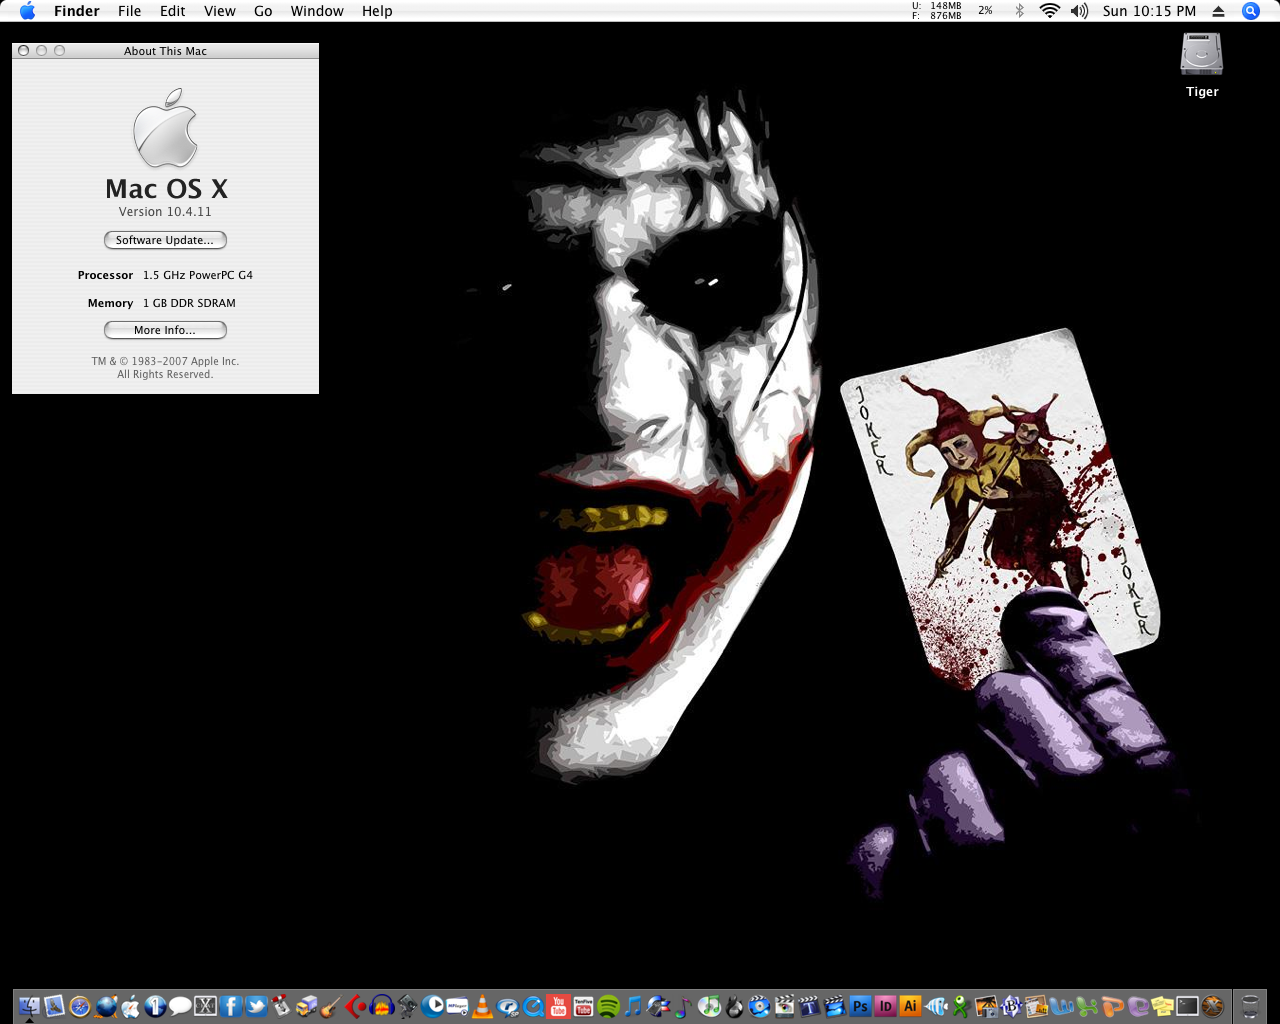Open the View menu
Viewport: 1280px width, 1024px height.
220,11
